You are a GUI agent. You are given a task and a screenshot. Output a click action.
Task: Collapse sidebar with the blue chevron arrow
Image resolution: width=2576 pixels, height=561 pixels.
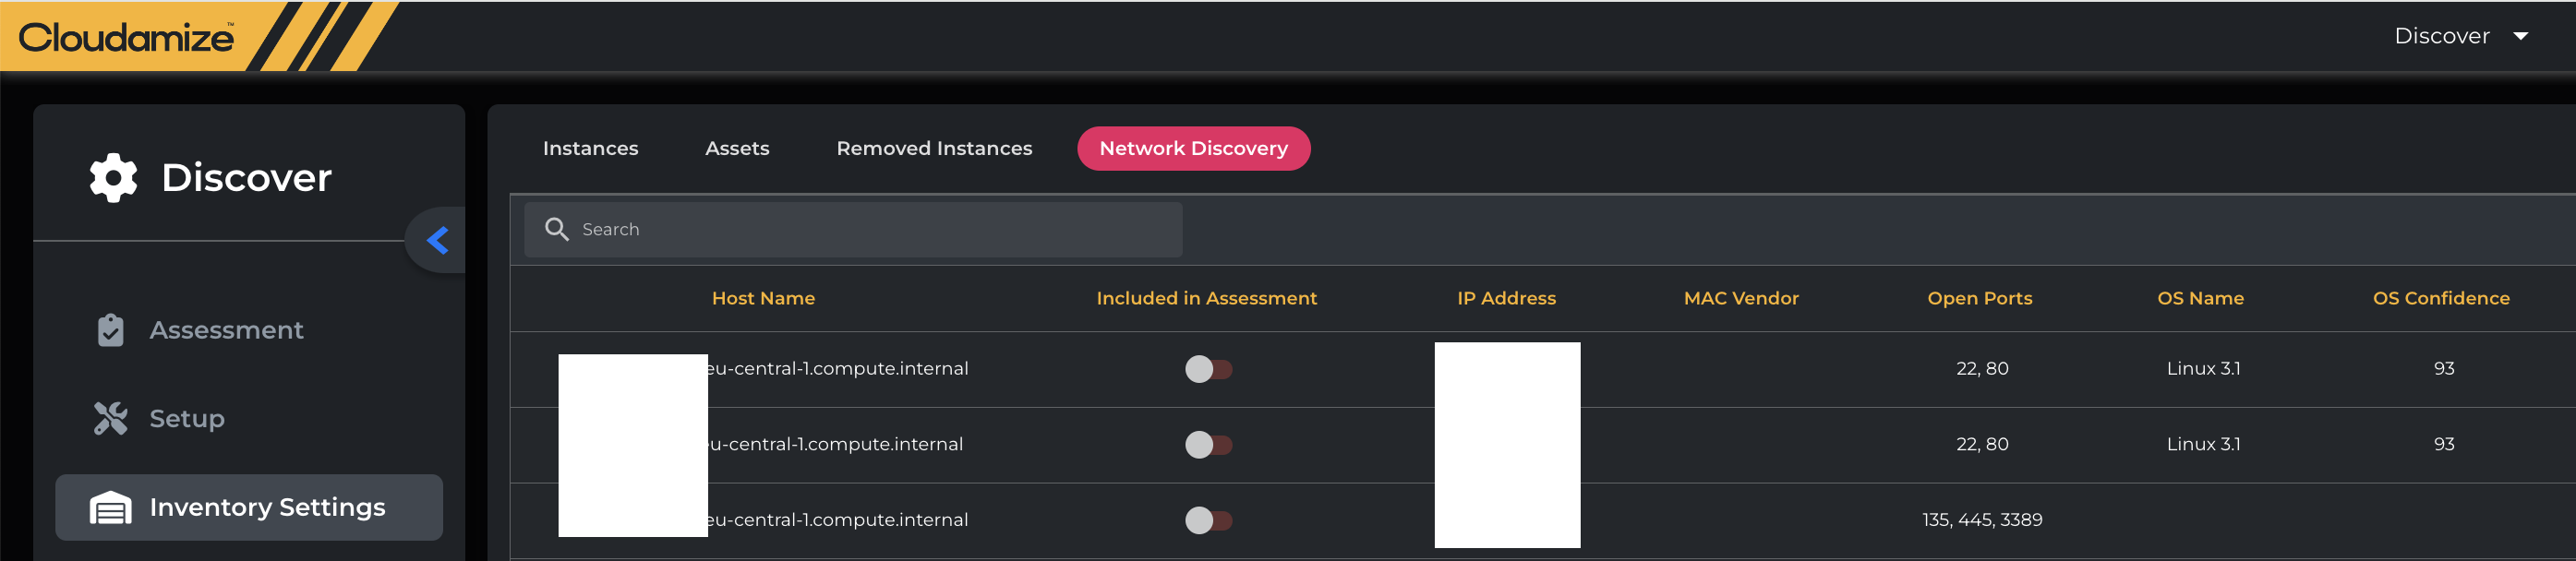437,240
